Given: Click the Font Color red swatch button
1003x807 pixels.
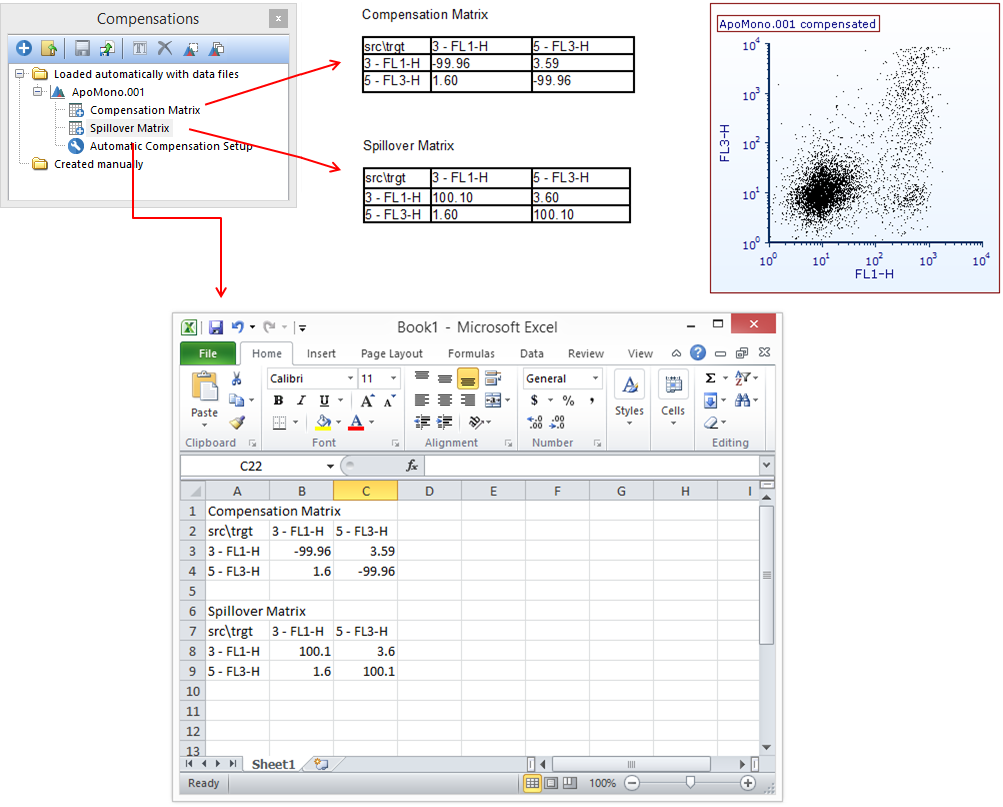Looking at the screenshot, I should (x=355, y=423).
